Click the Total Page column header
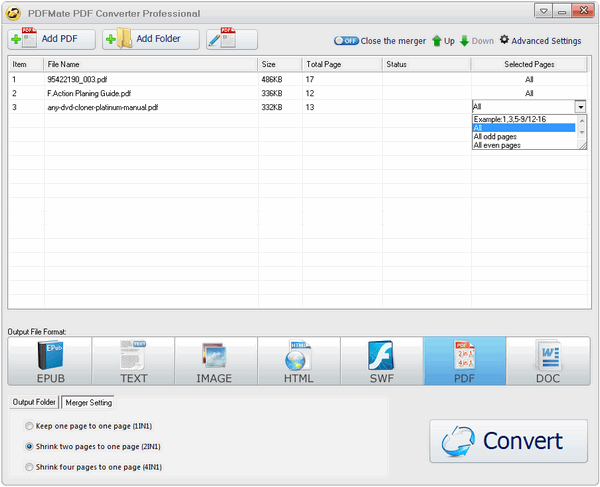Viewport: 600px width, 487px height. [x=342, y=64]
